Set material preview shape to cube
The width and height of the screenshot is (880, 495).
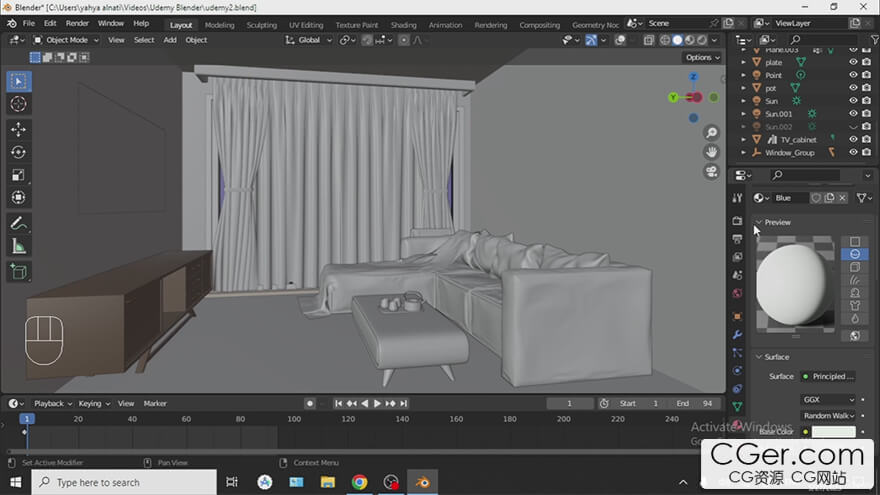click(855, 267)
